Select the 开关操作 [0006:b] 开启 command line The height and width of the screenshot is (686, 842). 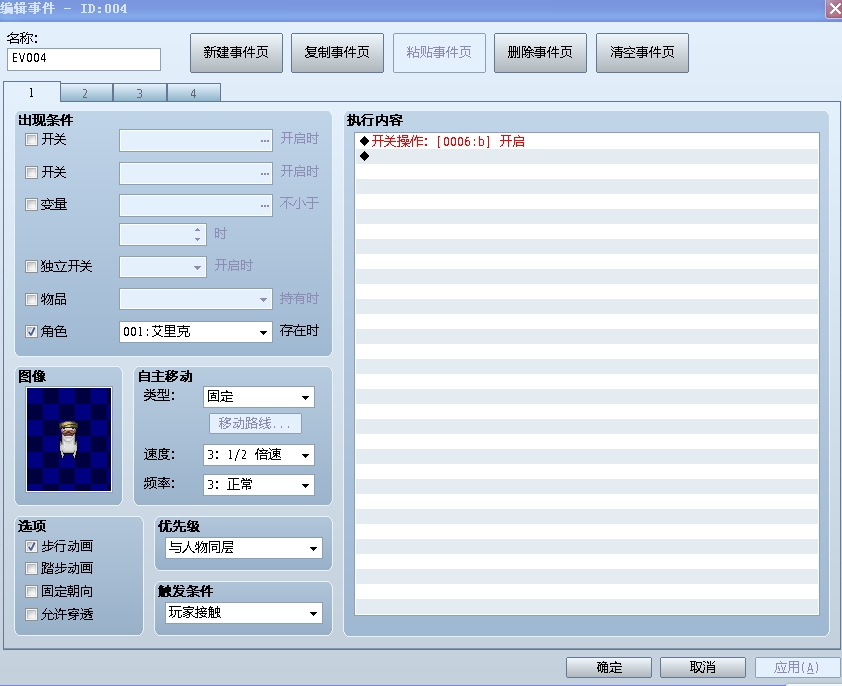(586, 141)
